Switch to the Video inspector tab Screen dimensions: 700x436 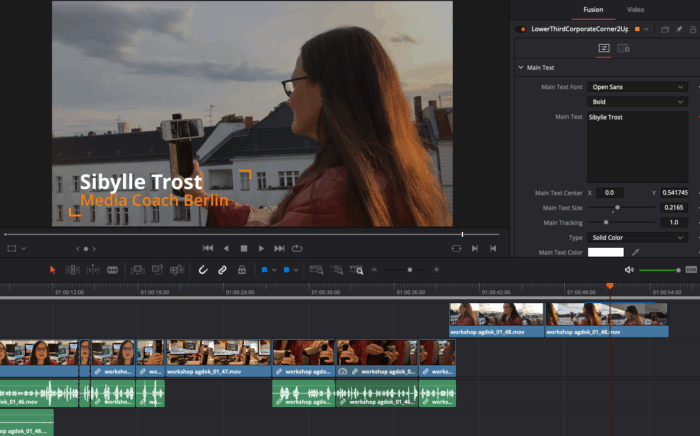pos(635,9)
